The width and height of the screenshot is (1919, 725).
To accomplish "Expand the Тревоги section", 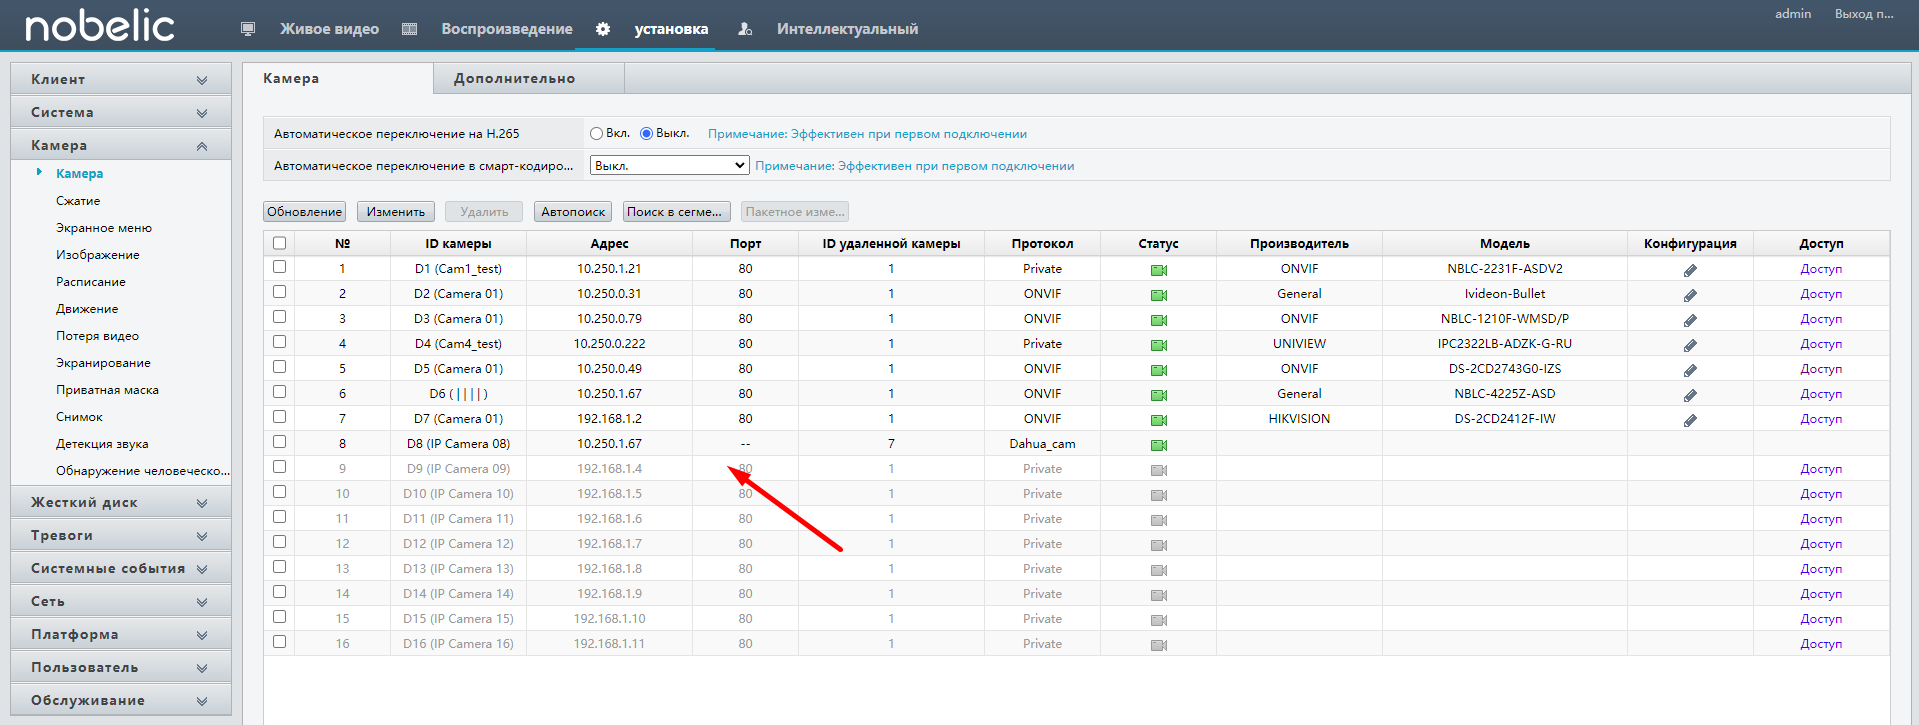I will click(121, 535).
